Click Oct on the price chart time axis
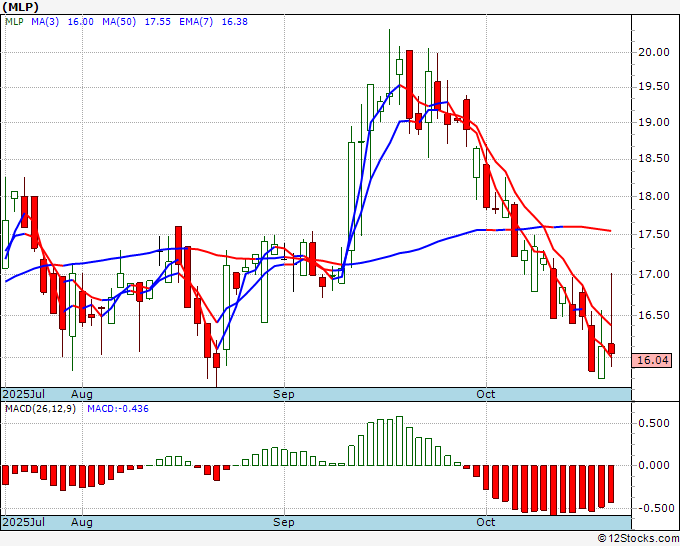 [486, 394]
